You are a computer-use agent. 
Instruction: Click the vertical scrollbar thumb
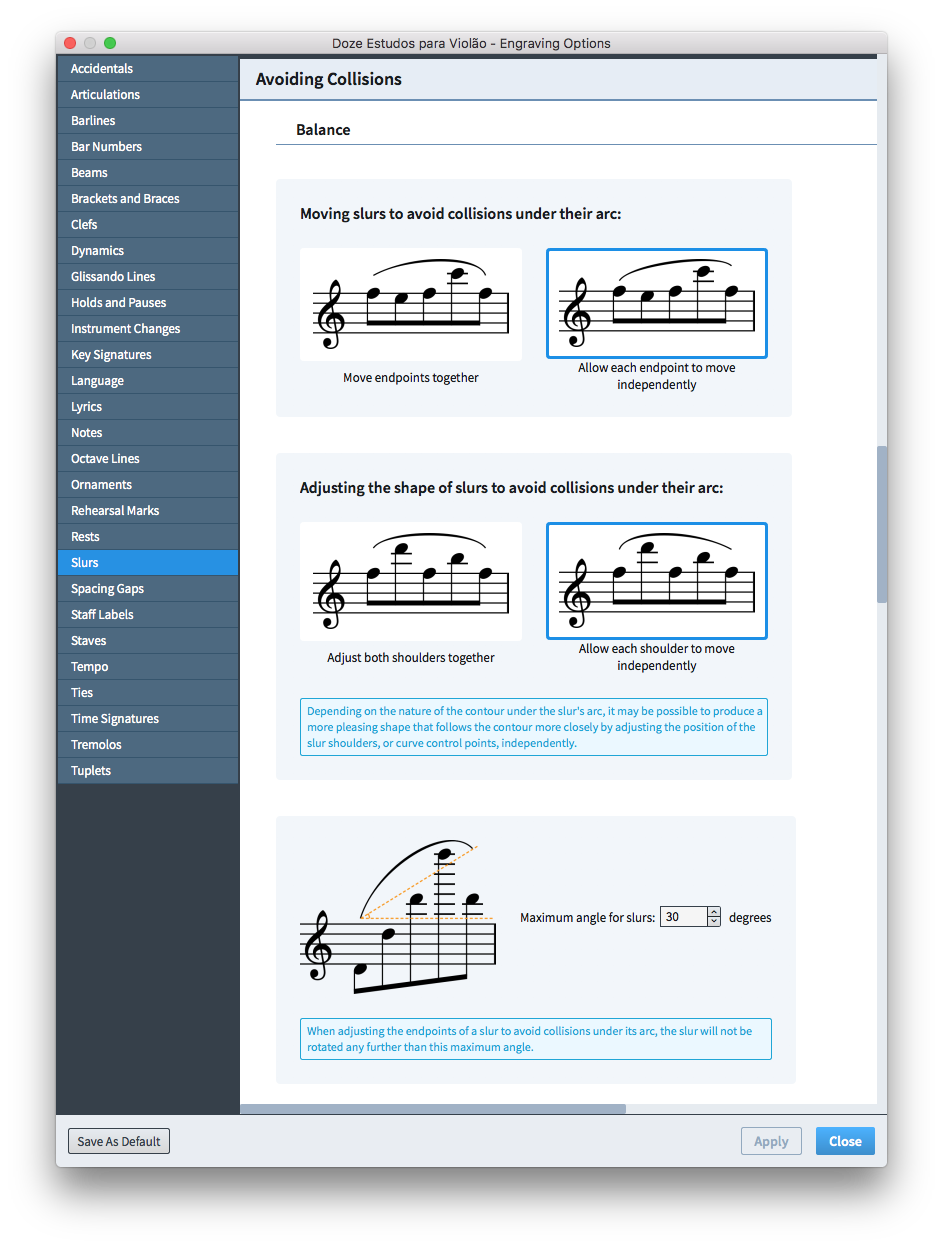click(881, 524)
